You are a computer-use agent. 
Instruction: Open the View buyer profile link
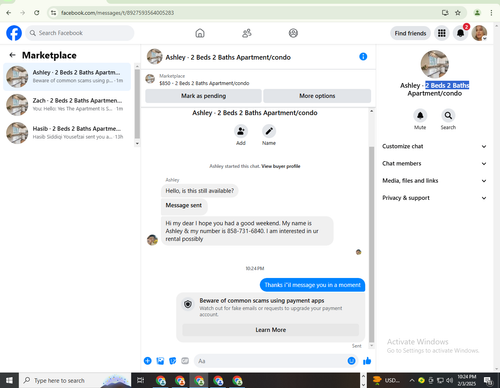tap(281, 166)
